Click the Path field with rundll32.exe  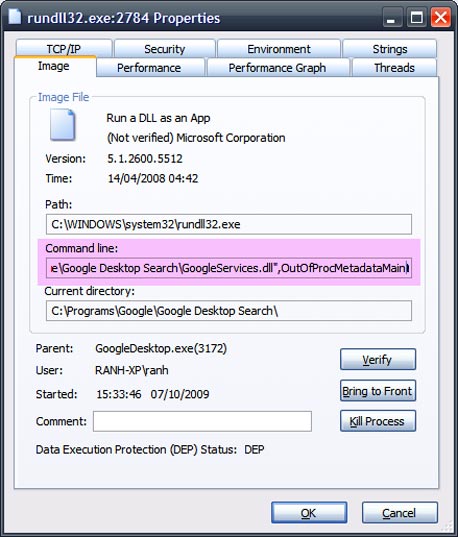coord(229,224)
